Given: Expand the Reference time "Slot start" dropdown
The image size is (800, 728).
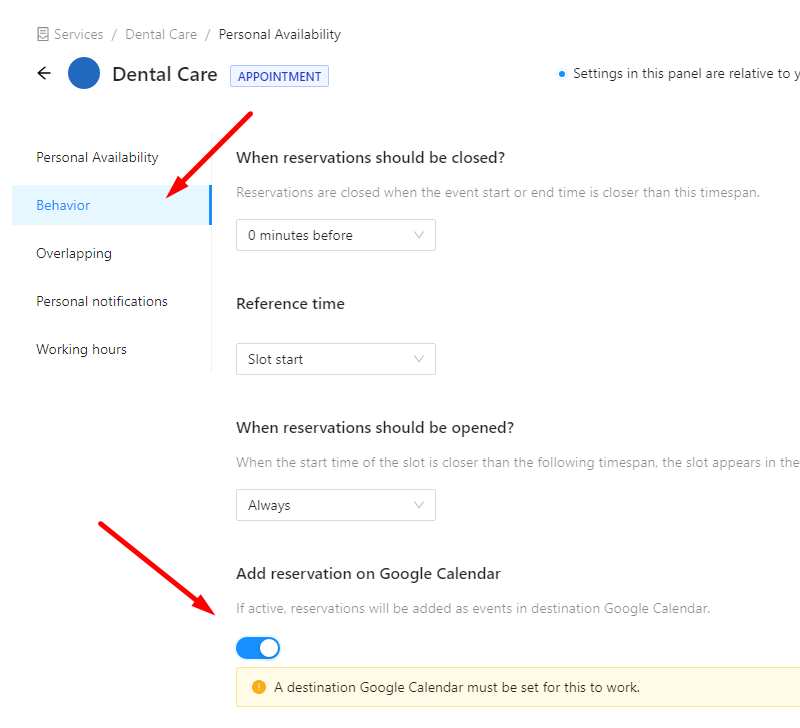Looking at the screenshot, I should coord(335,359).
